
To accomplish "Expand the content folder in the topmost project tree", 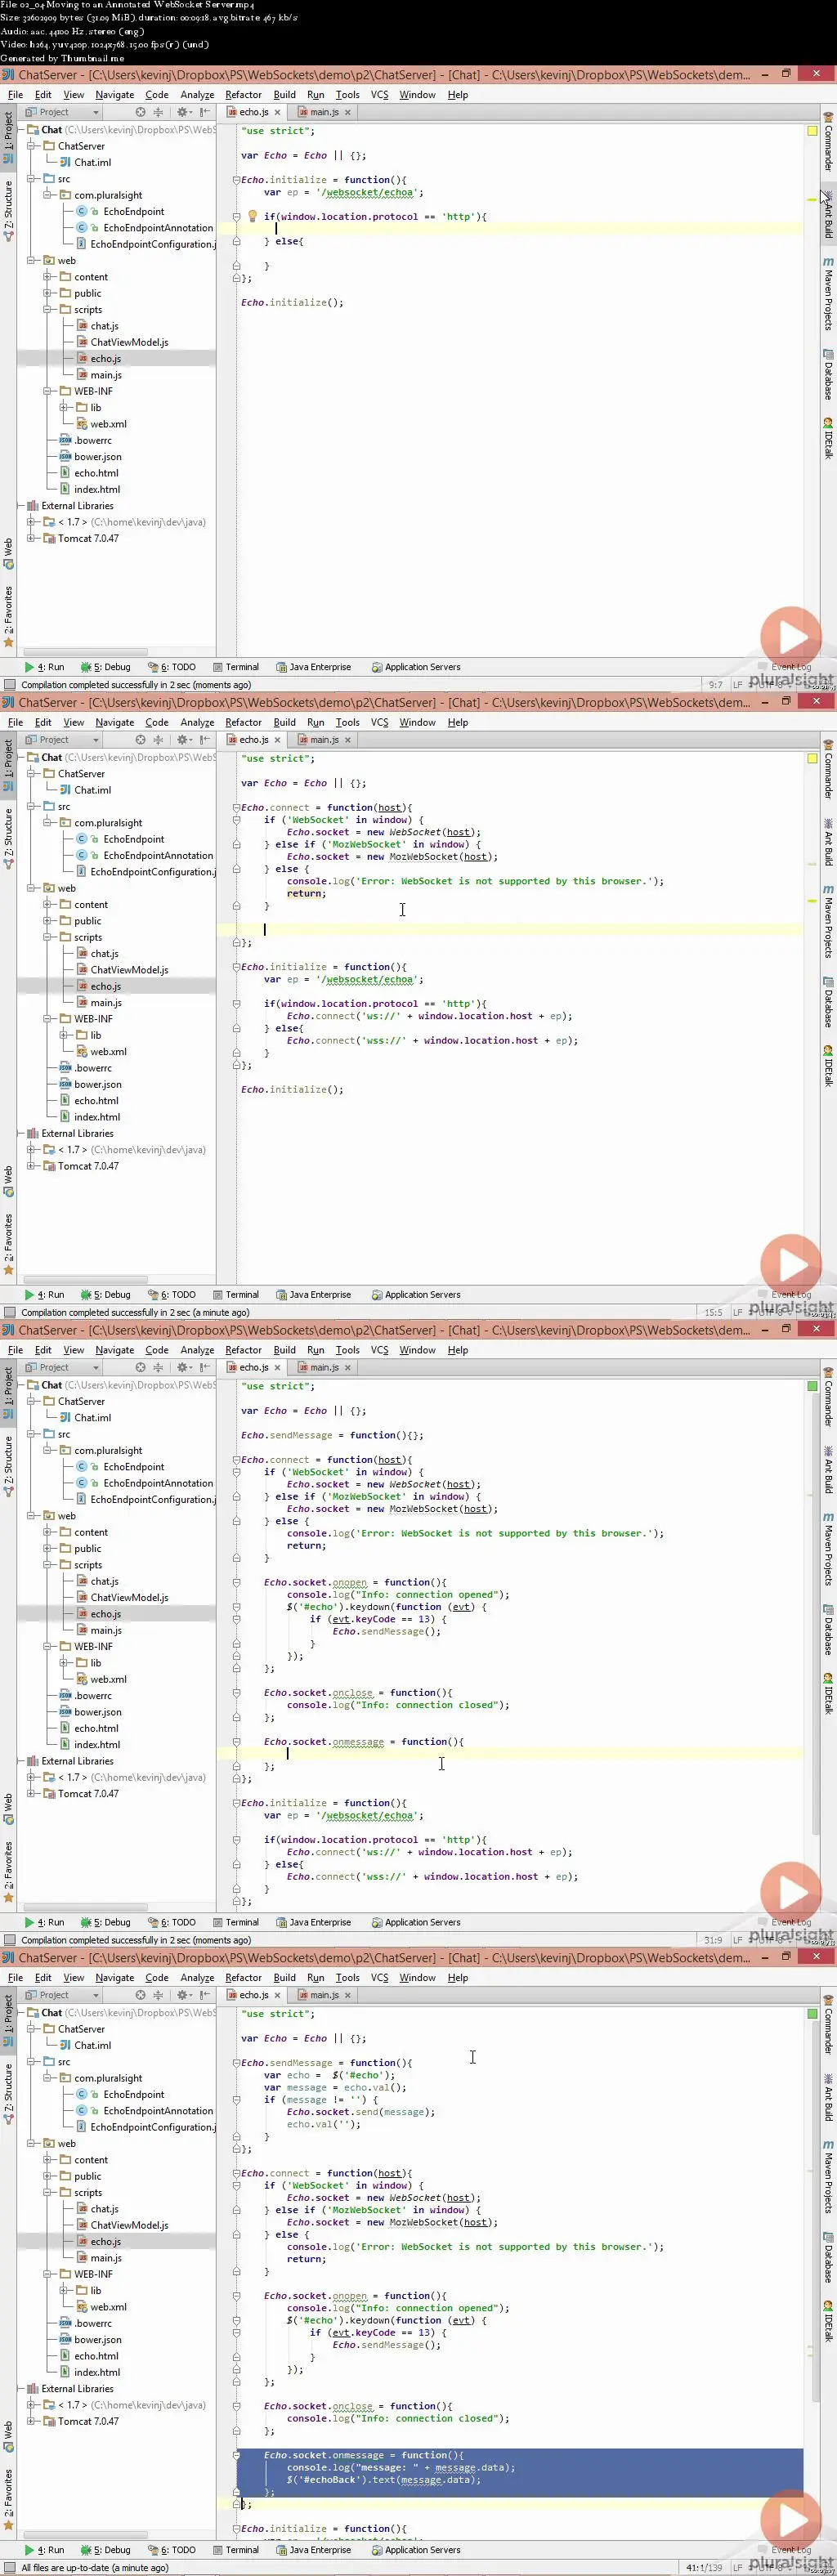I will 47,277.
